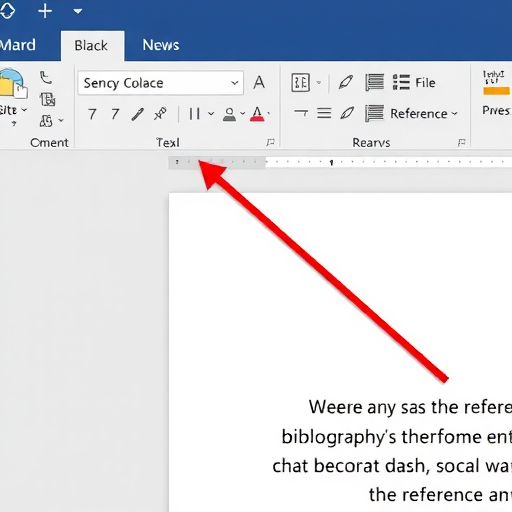Click the orange style swatch above Pives
The width and height of the screenshot is (512, 512).
(x=496, y=91)
